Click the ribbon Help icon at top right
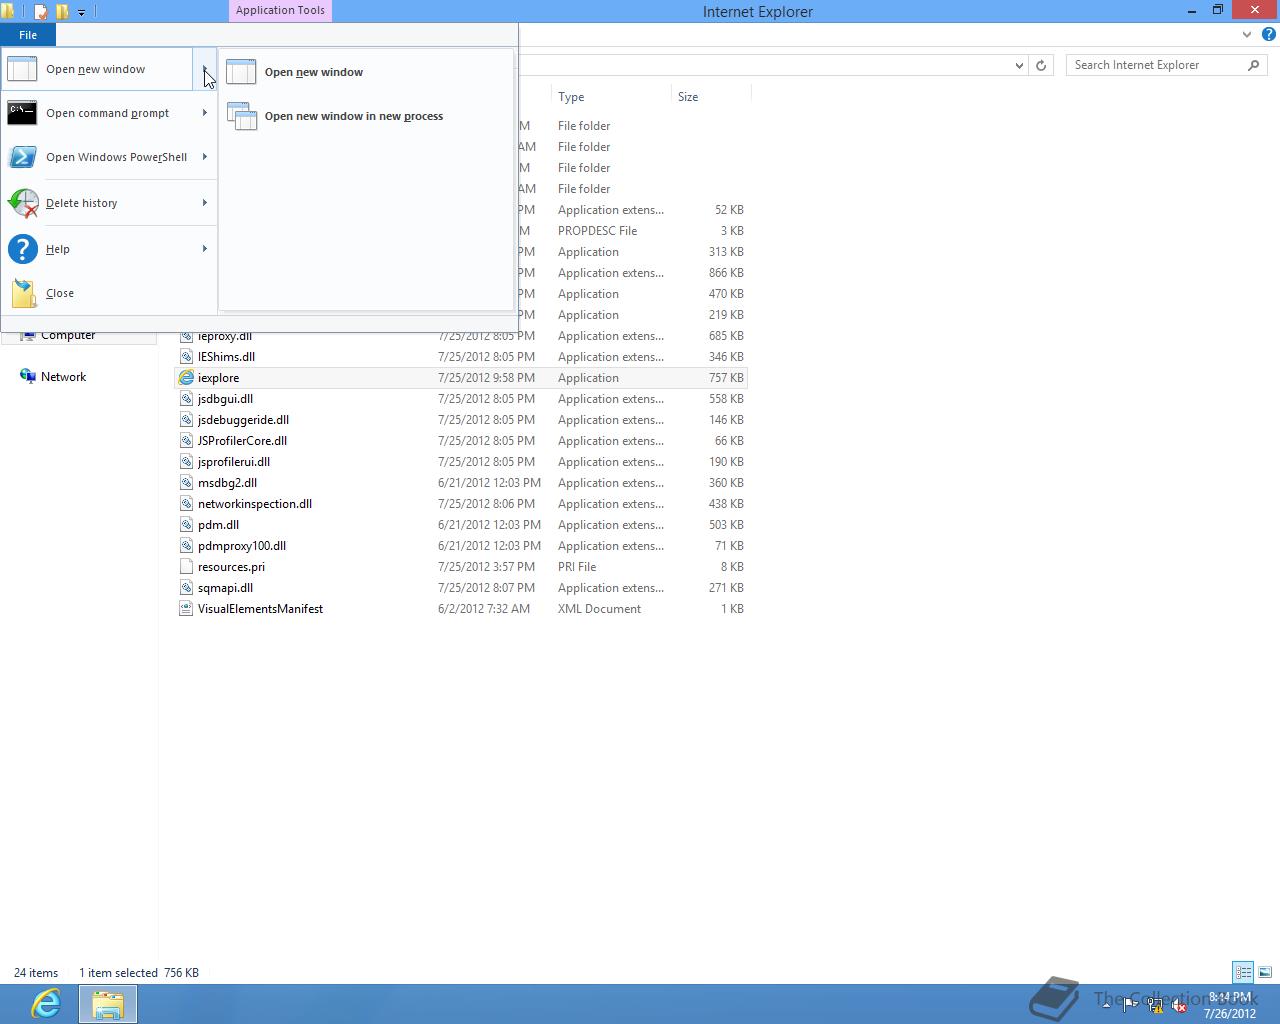Image resolution: width=1280 pixels, height=1024 pixels. point(1268,34)
